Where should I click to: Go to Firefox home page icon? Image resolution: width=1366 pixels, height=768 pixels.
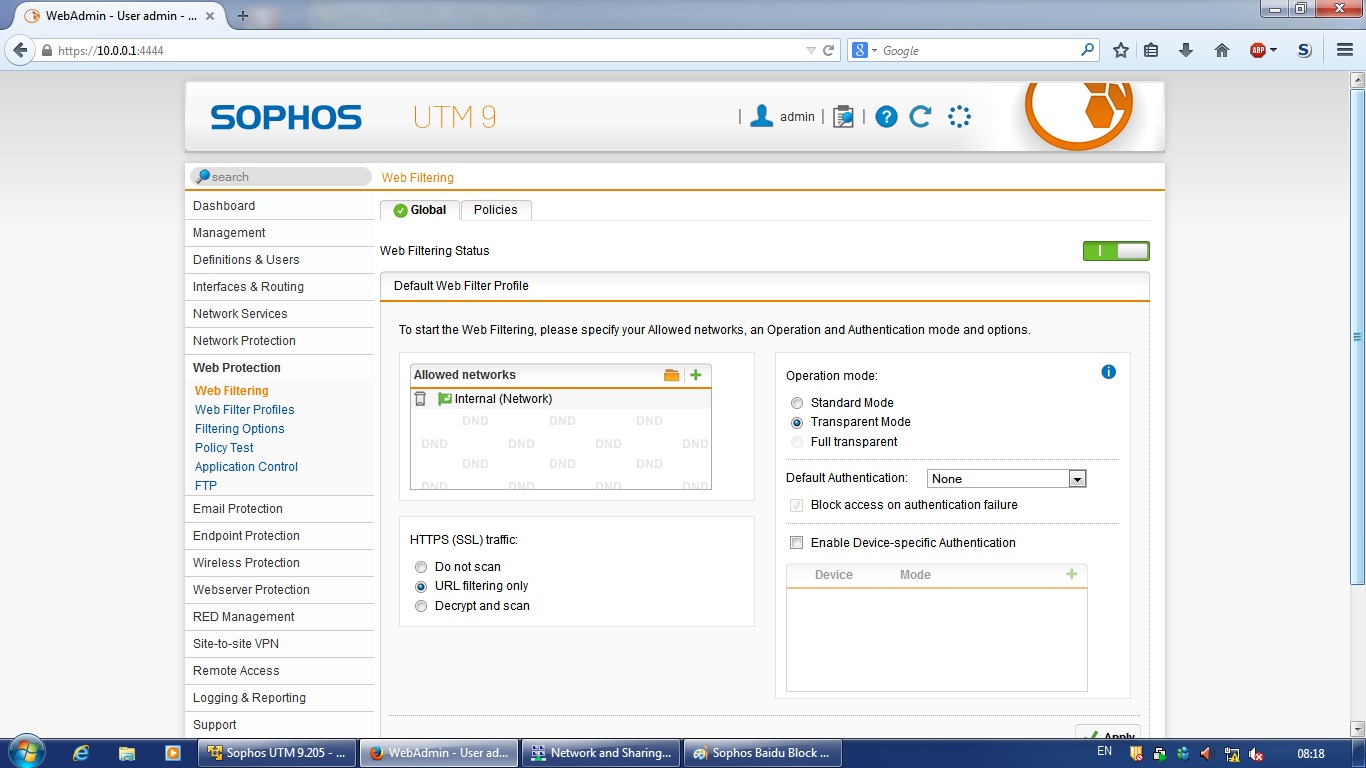tap(1221, 50)
